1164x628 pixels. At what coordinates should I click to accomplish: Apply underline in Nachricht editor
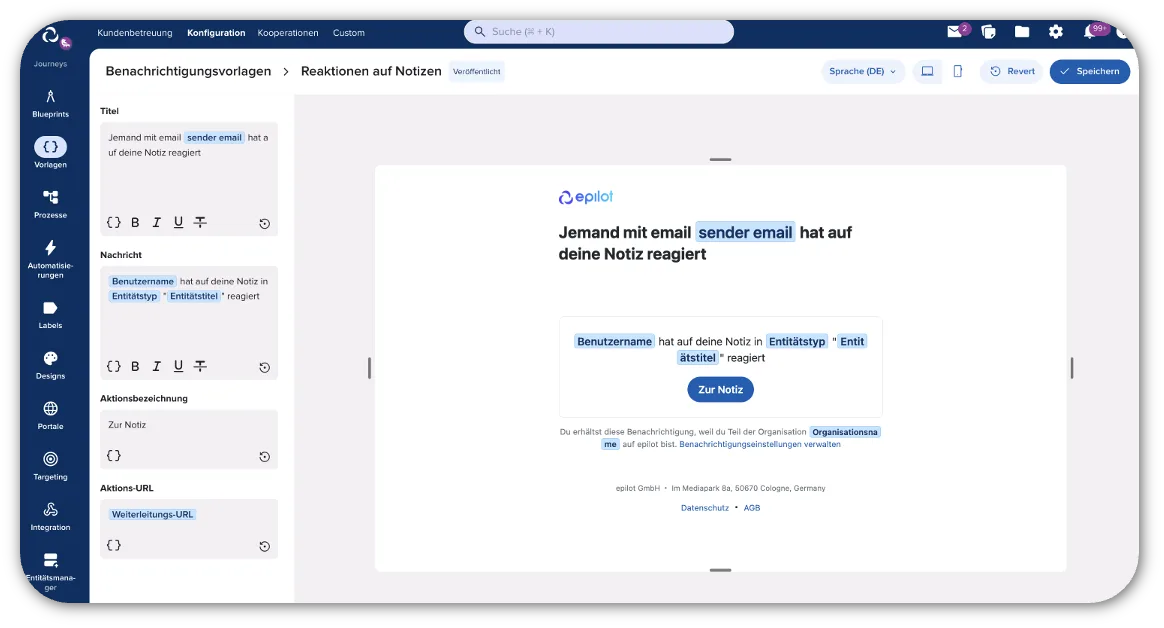click(x=178, y=366)
